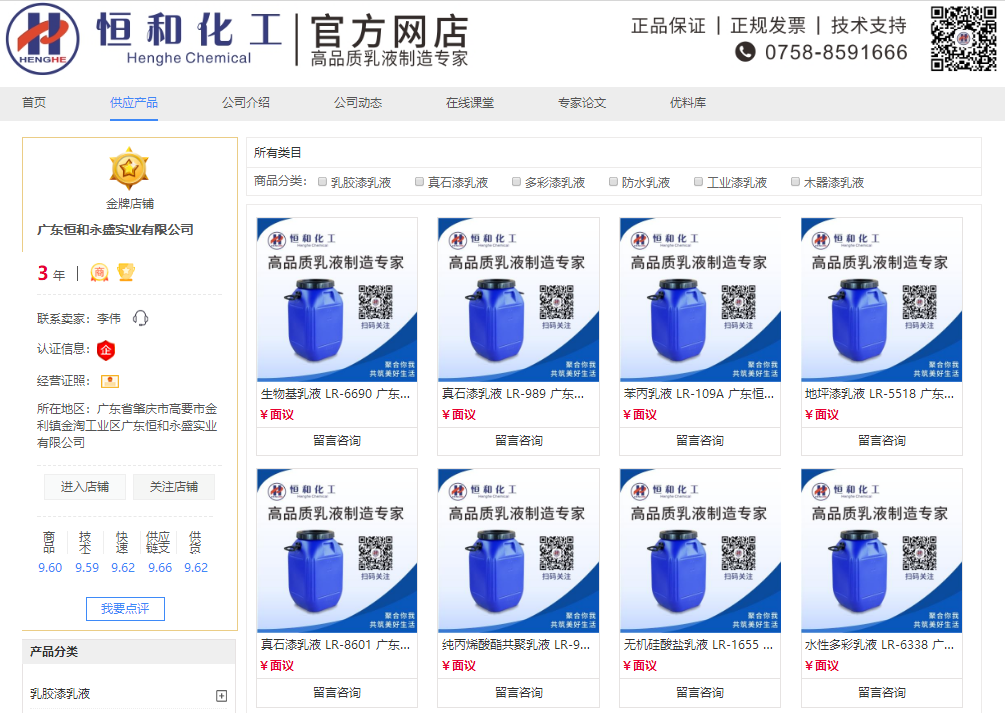Viewport: 1005px width, 713px height.
Task: Open the business license icon
Action: [x=110, y=381]
